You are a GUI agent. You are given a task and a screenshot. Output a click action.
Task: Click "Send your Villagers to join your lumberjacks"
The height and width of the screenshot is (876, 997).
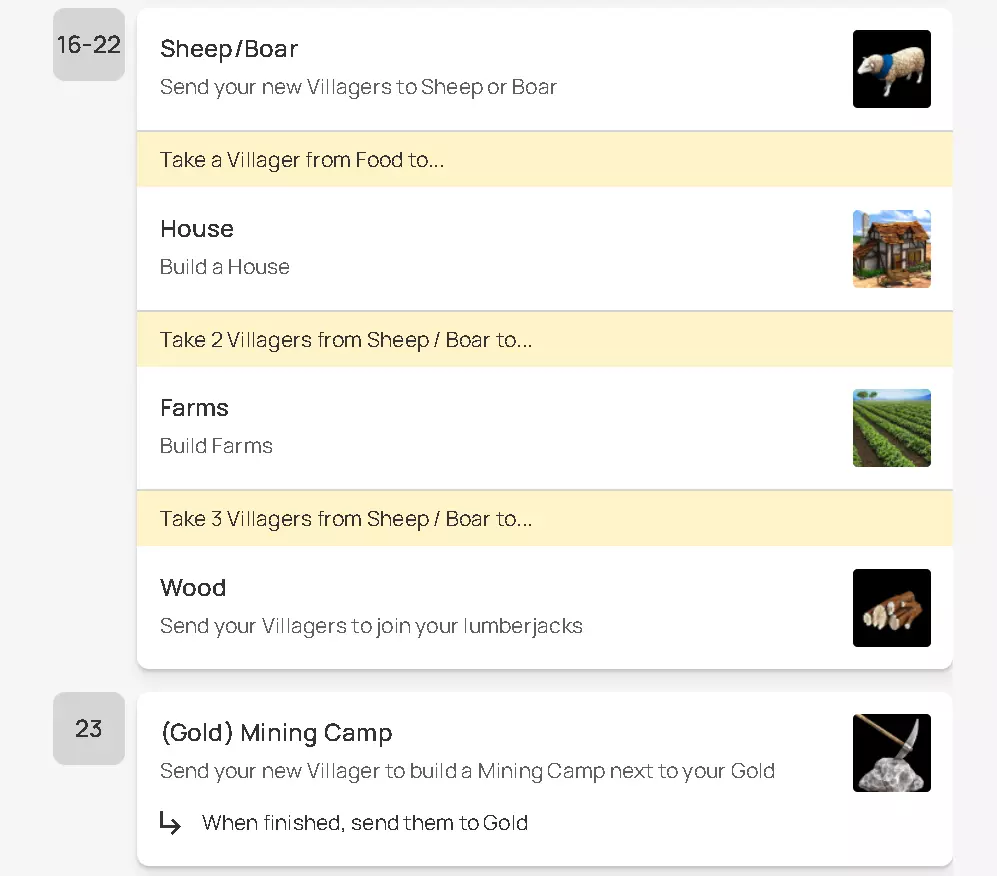pos(371,627)
